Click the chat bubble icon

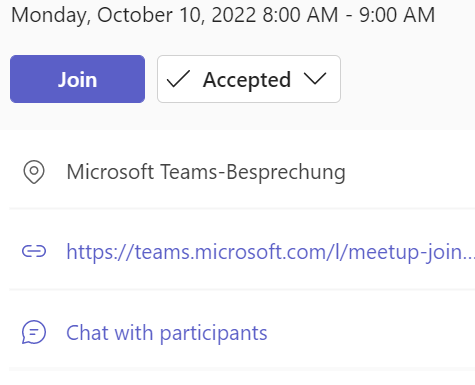[x=34, y=332]
